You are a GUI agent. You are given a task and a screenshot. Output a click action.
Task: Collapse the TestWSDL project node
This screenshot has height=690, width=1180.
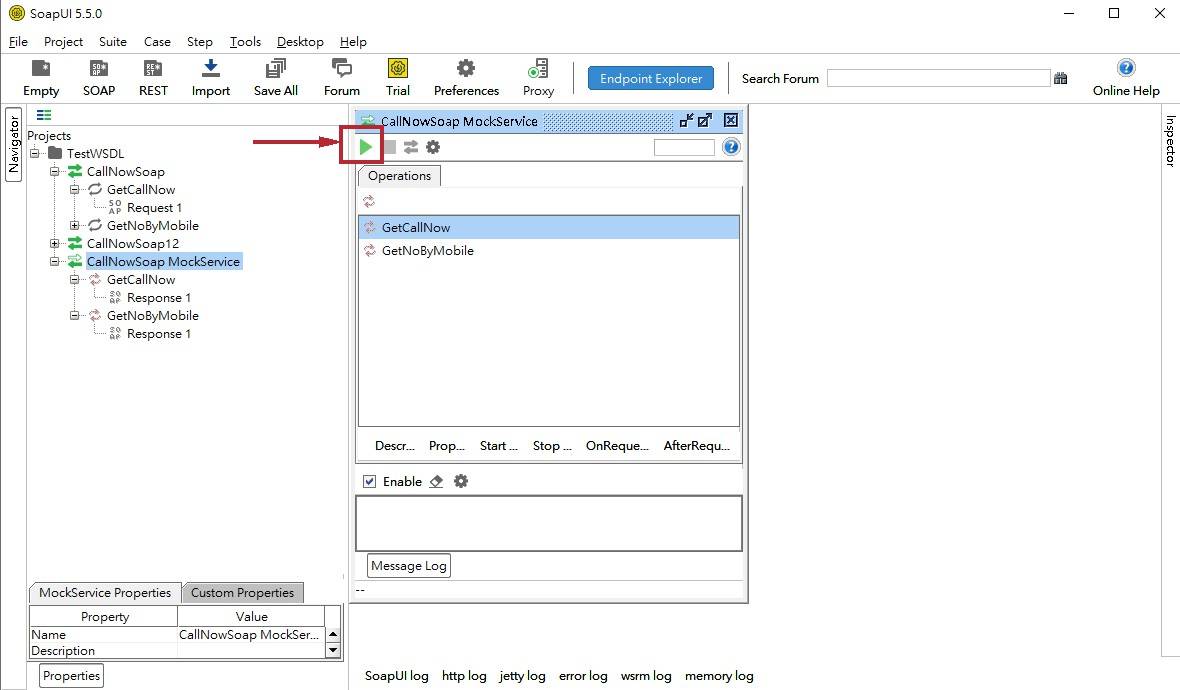click(35, 154)
